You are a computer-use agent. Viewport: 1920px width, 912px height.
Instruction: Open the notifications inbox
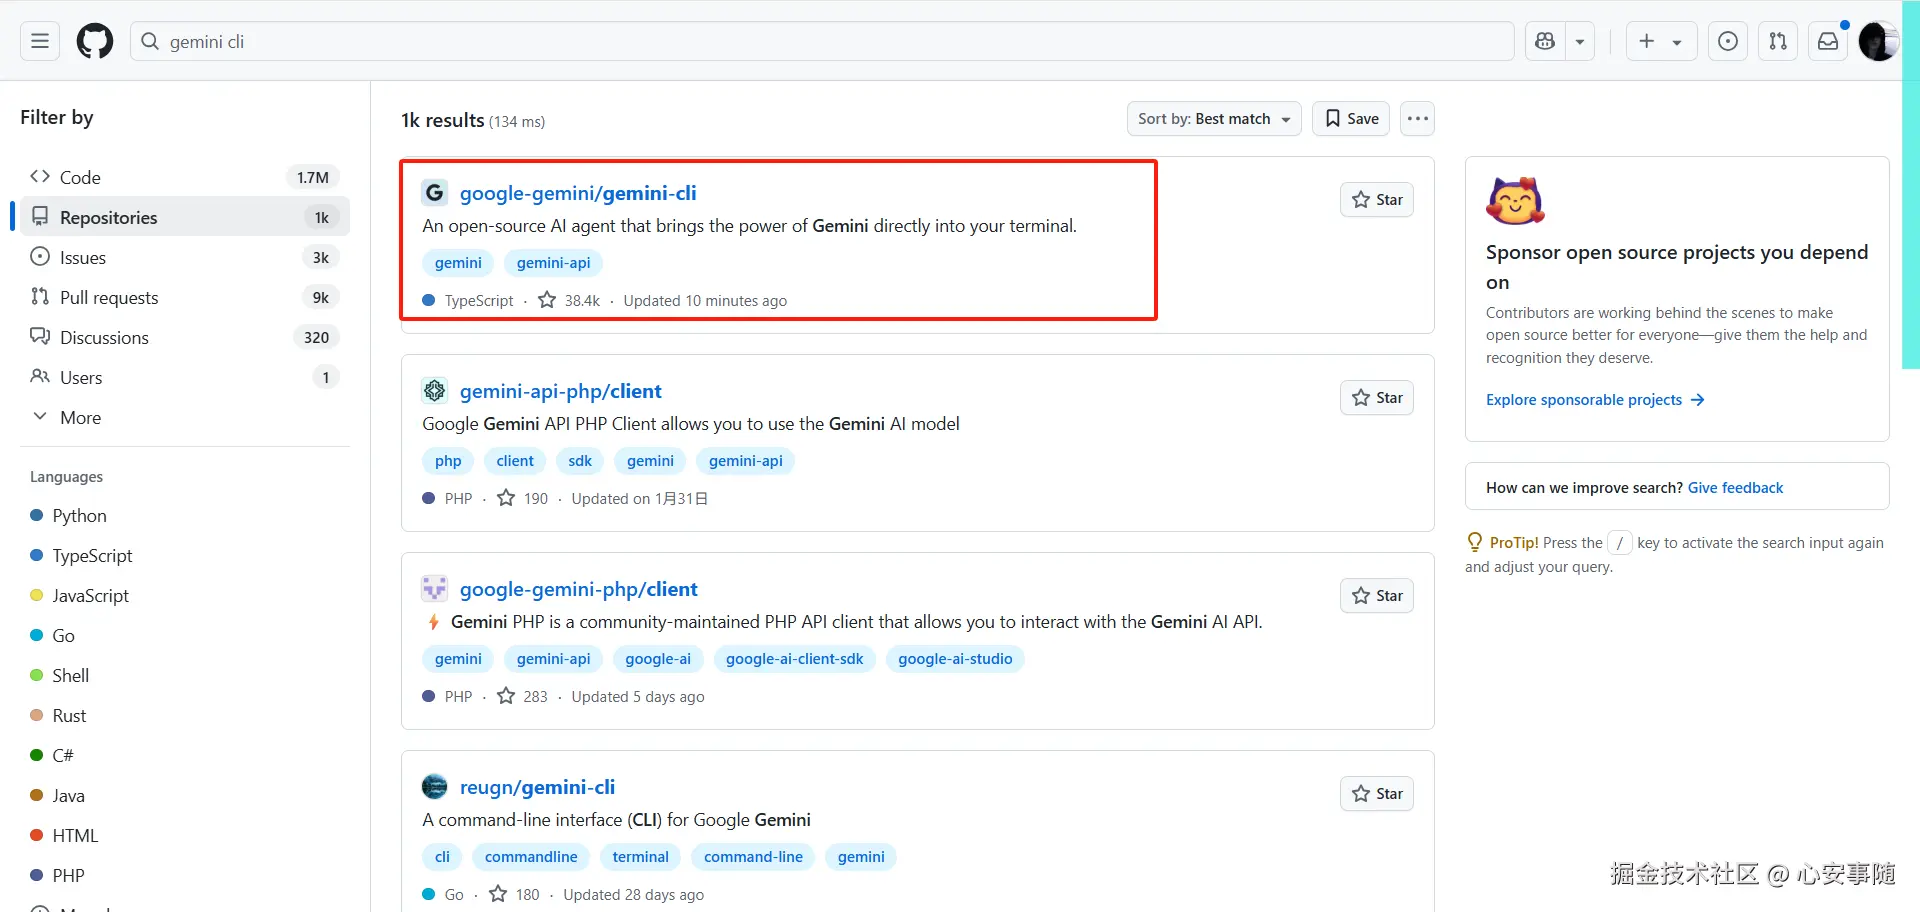point(1828,41)
